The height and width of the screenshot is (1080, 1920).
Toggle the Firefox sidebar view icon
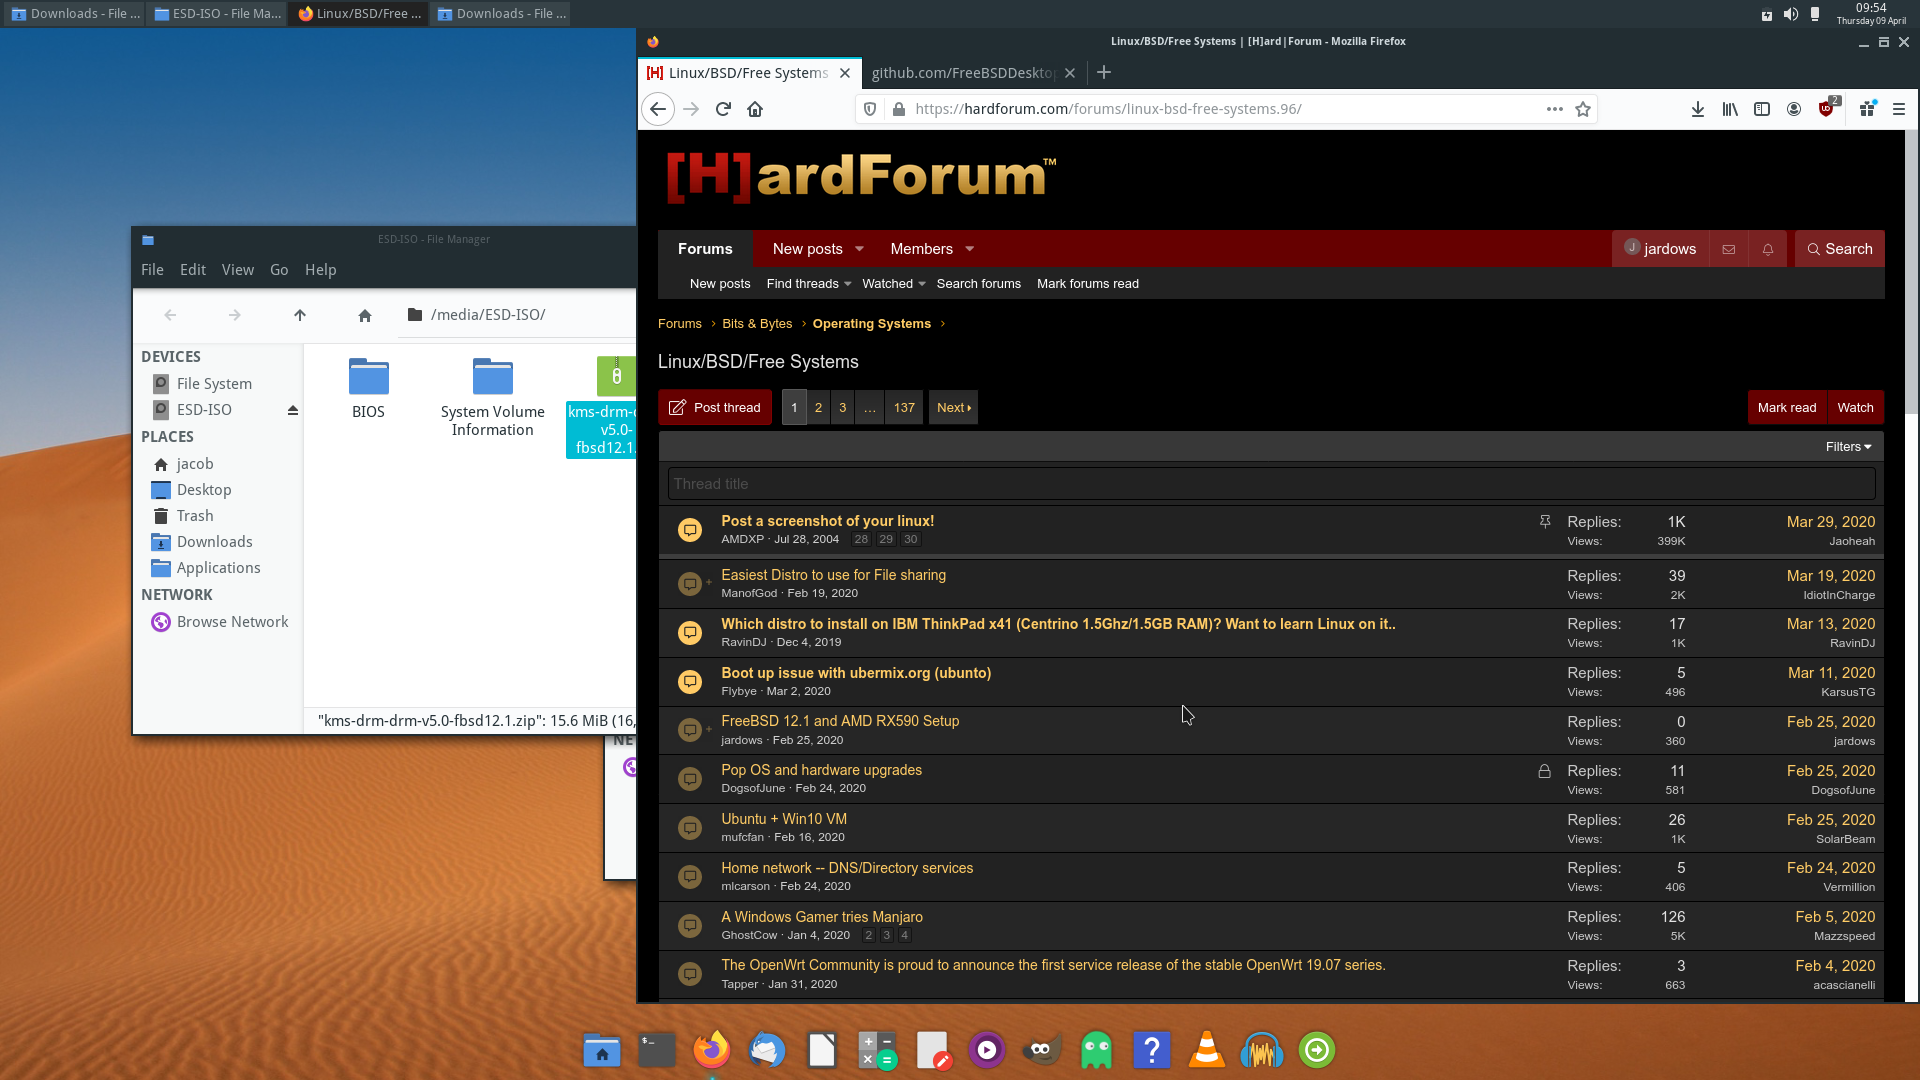pyautogui.click(x=1762, y=109)
